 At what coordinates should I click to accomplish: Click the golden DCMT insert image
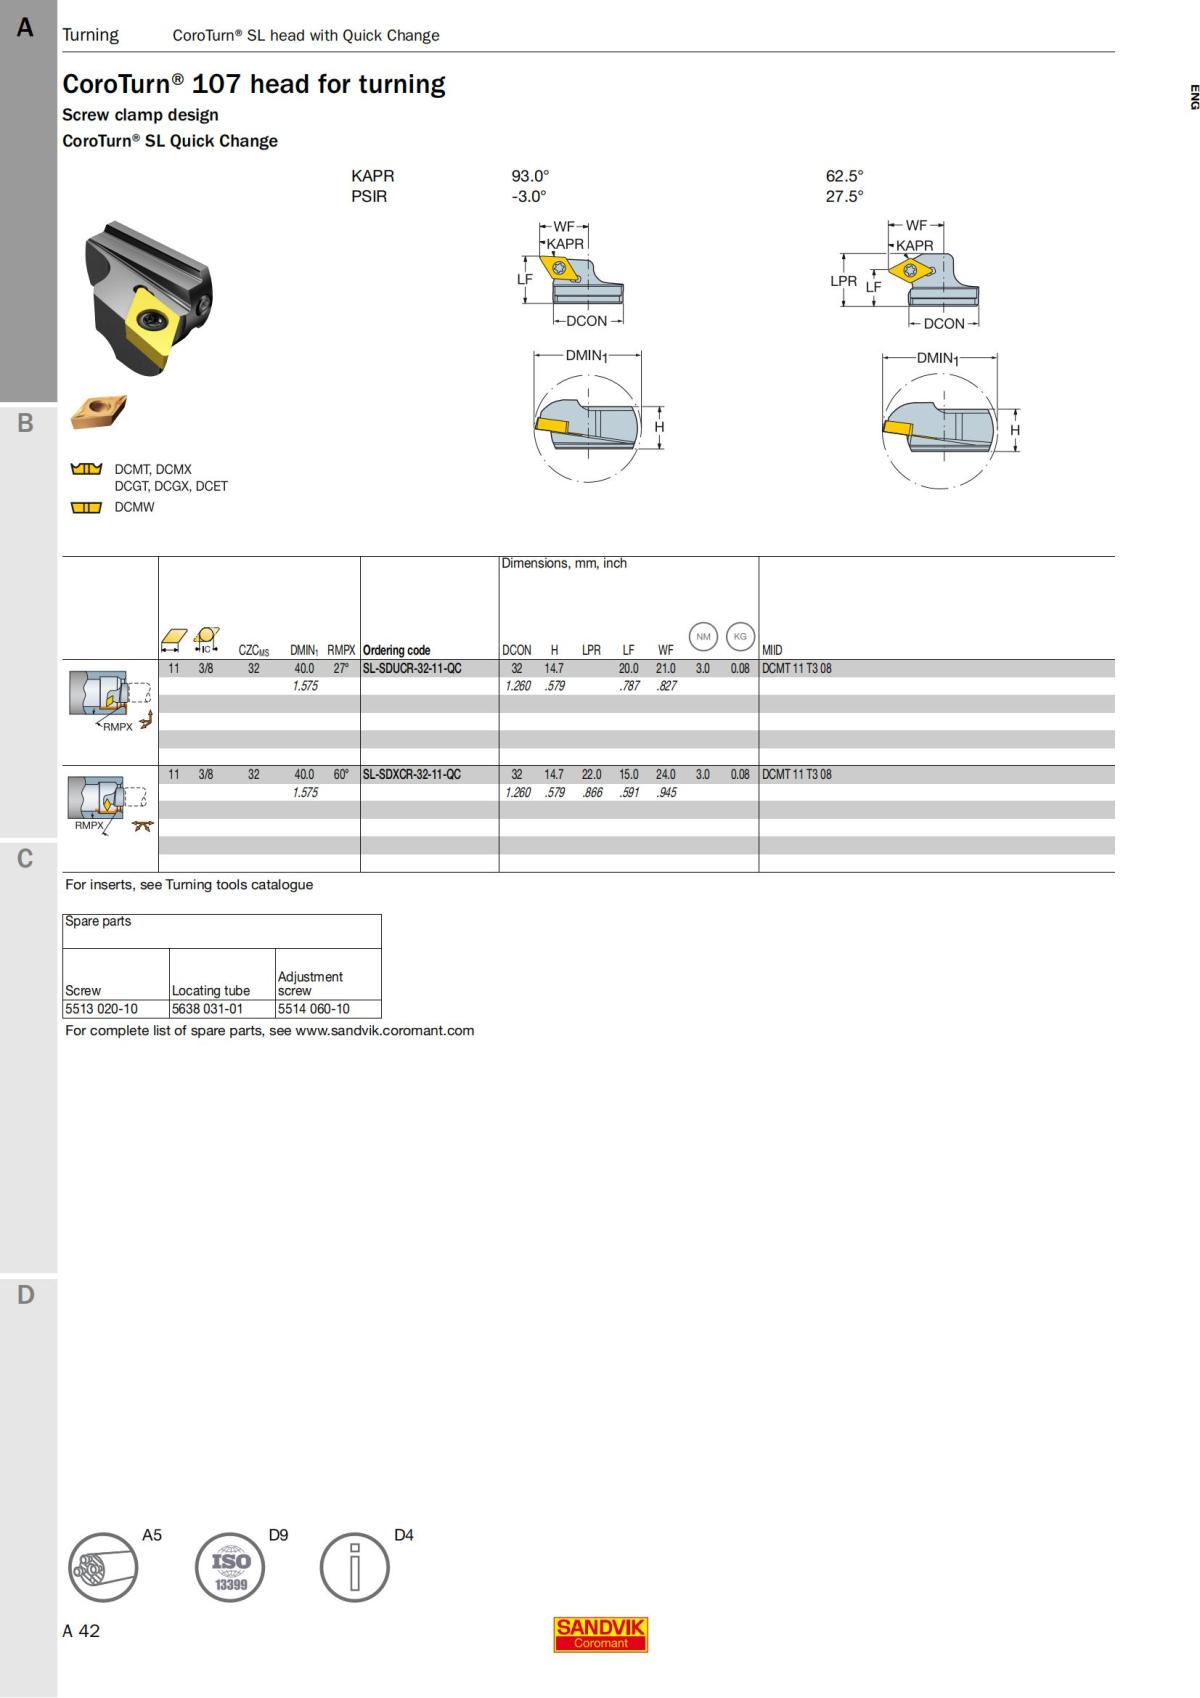tap(98, 411)
